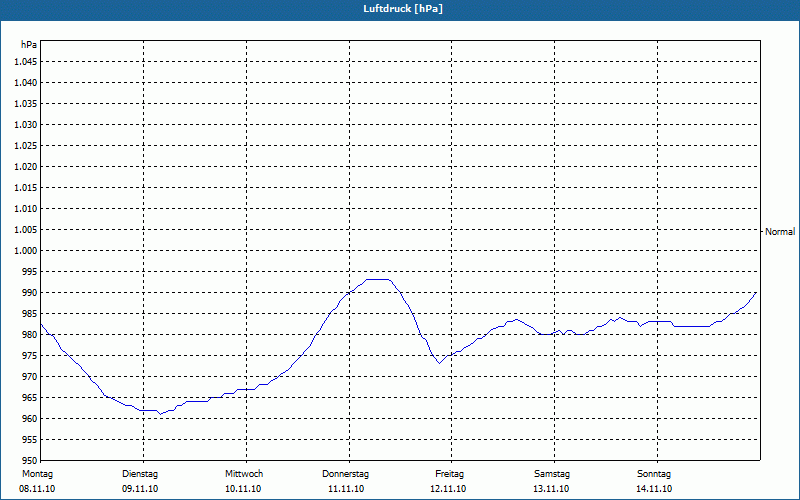Click the 950 axis label
800x500 pixels.
(x=30, y=461)
